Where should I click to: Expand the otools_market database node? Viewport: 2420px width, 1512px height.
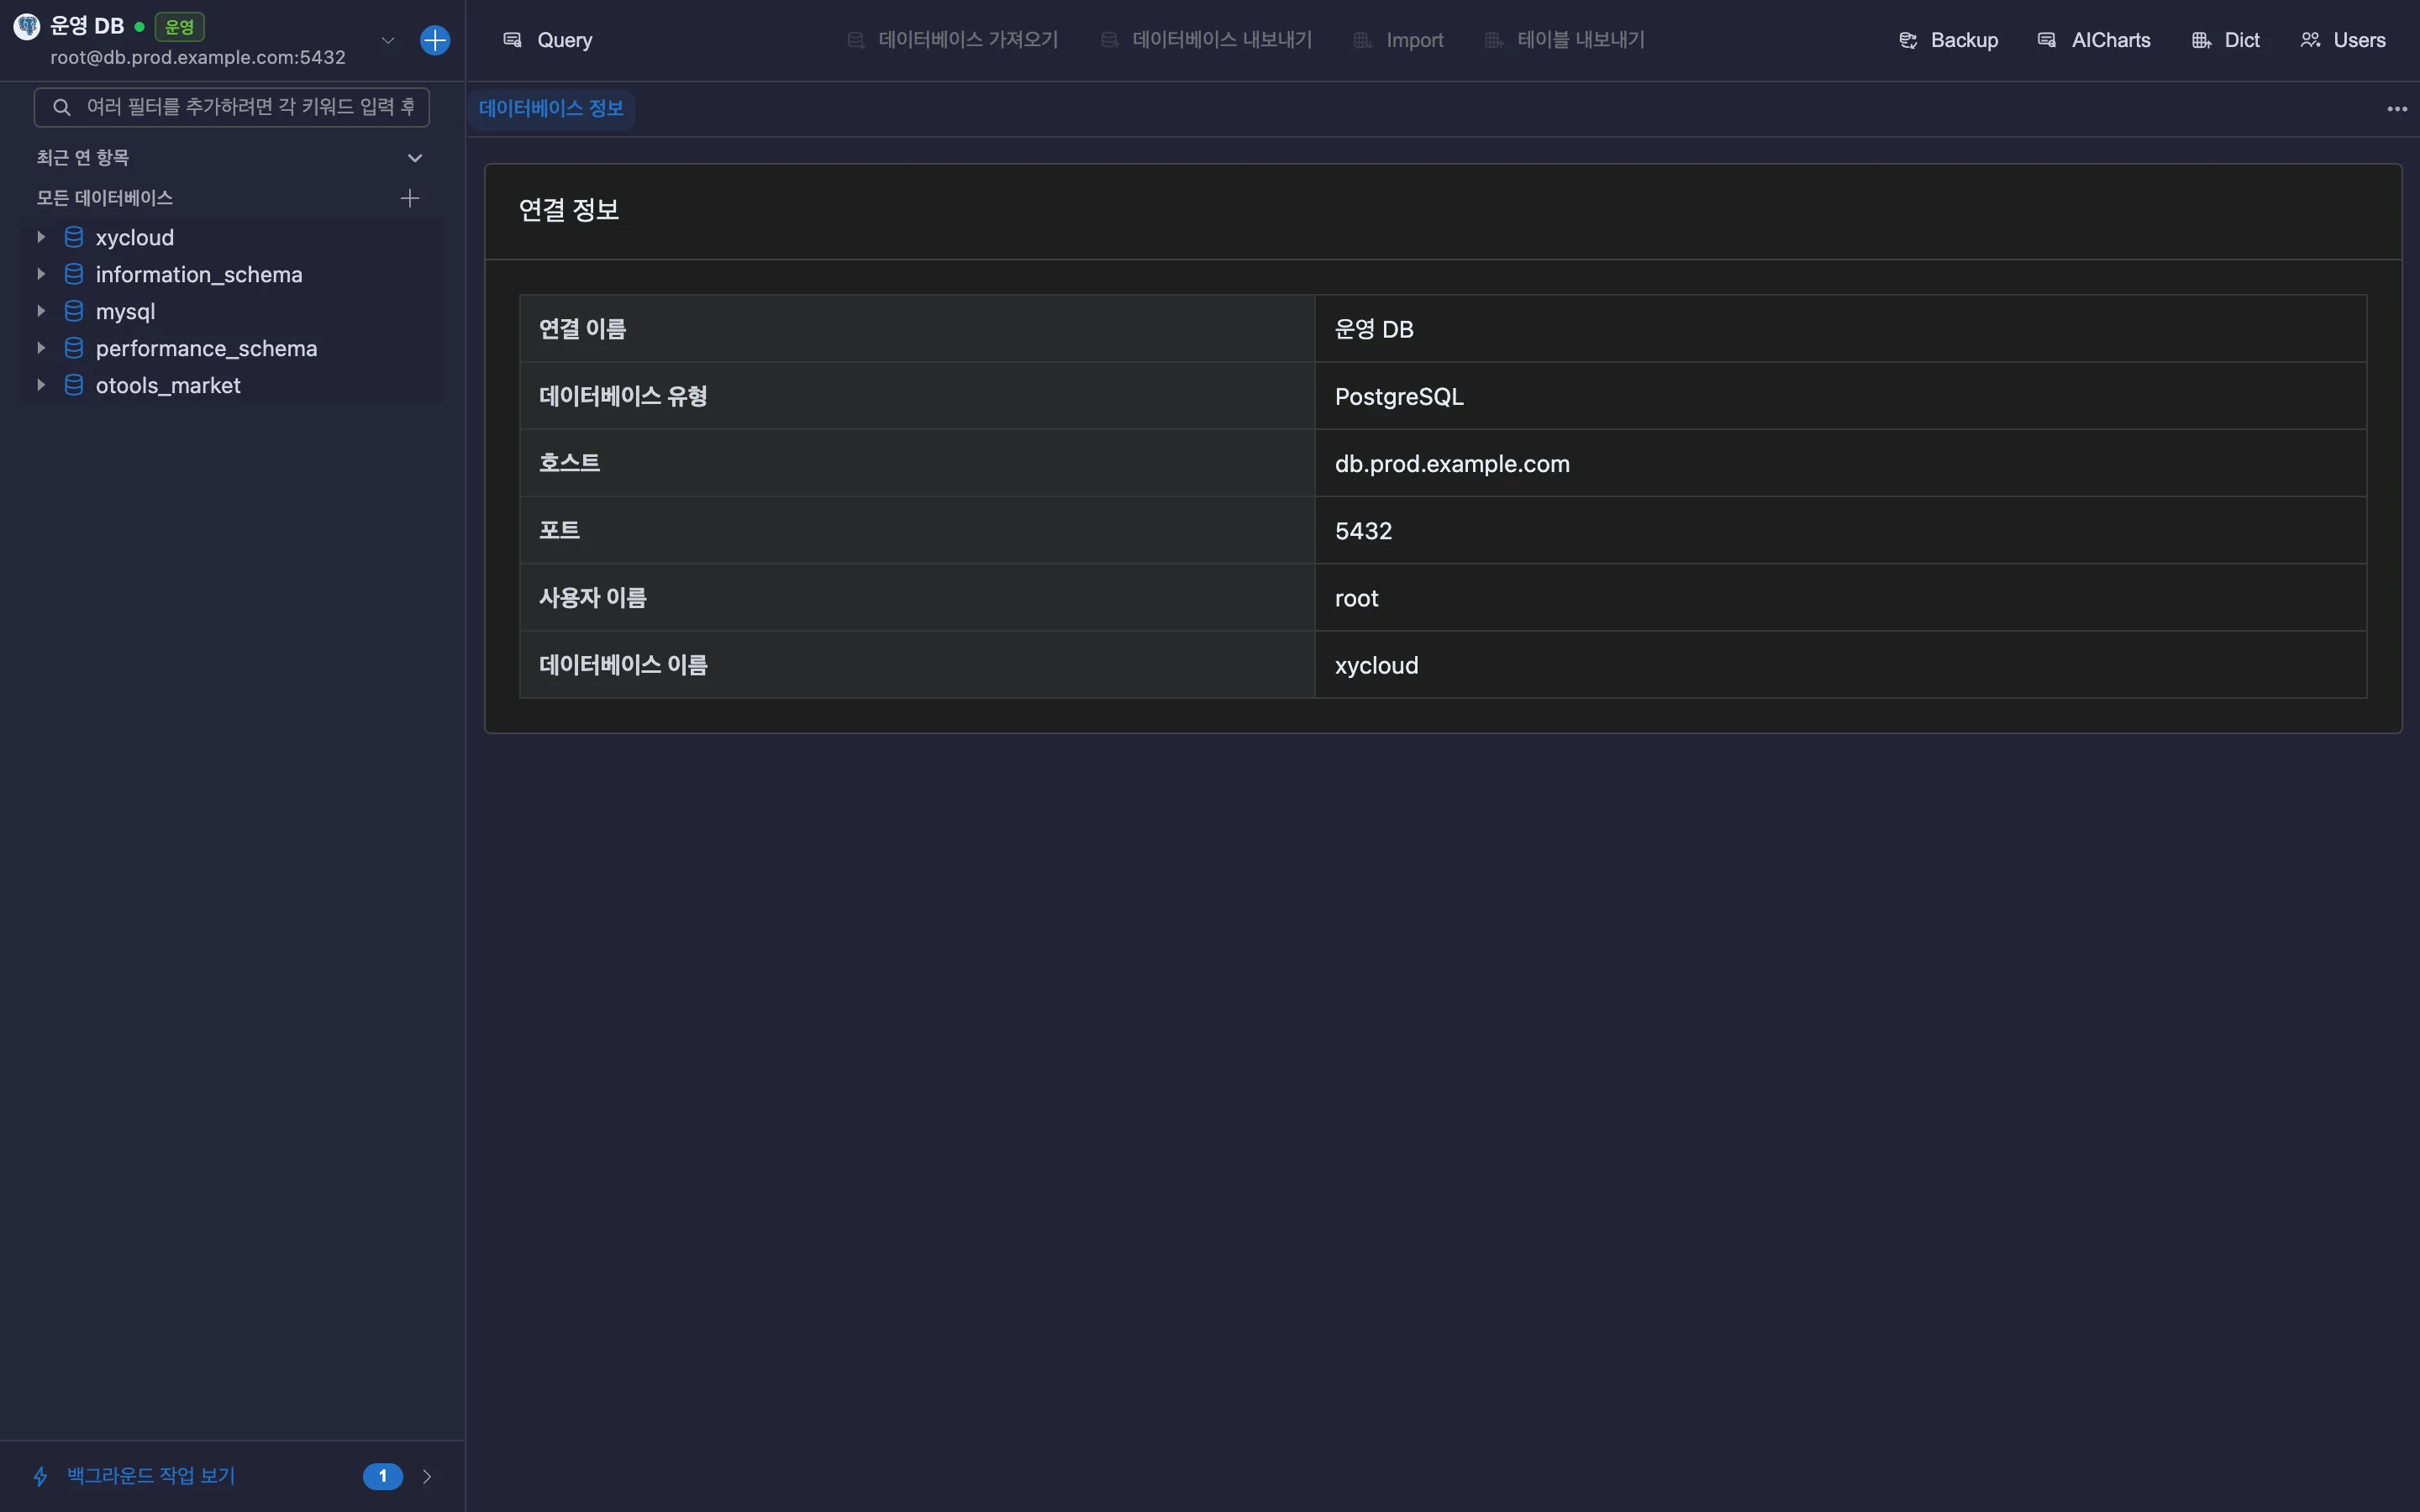click(x=41, y=385)
